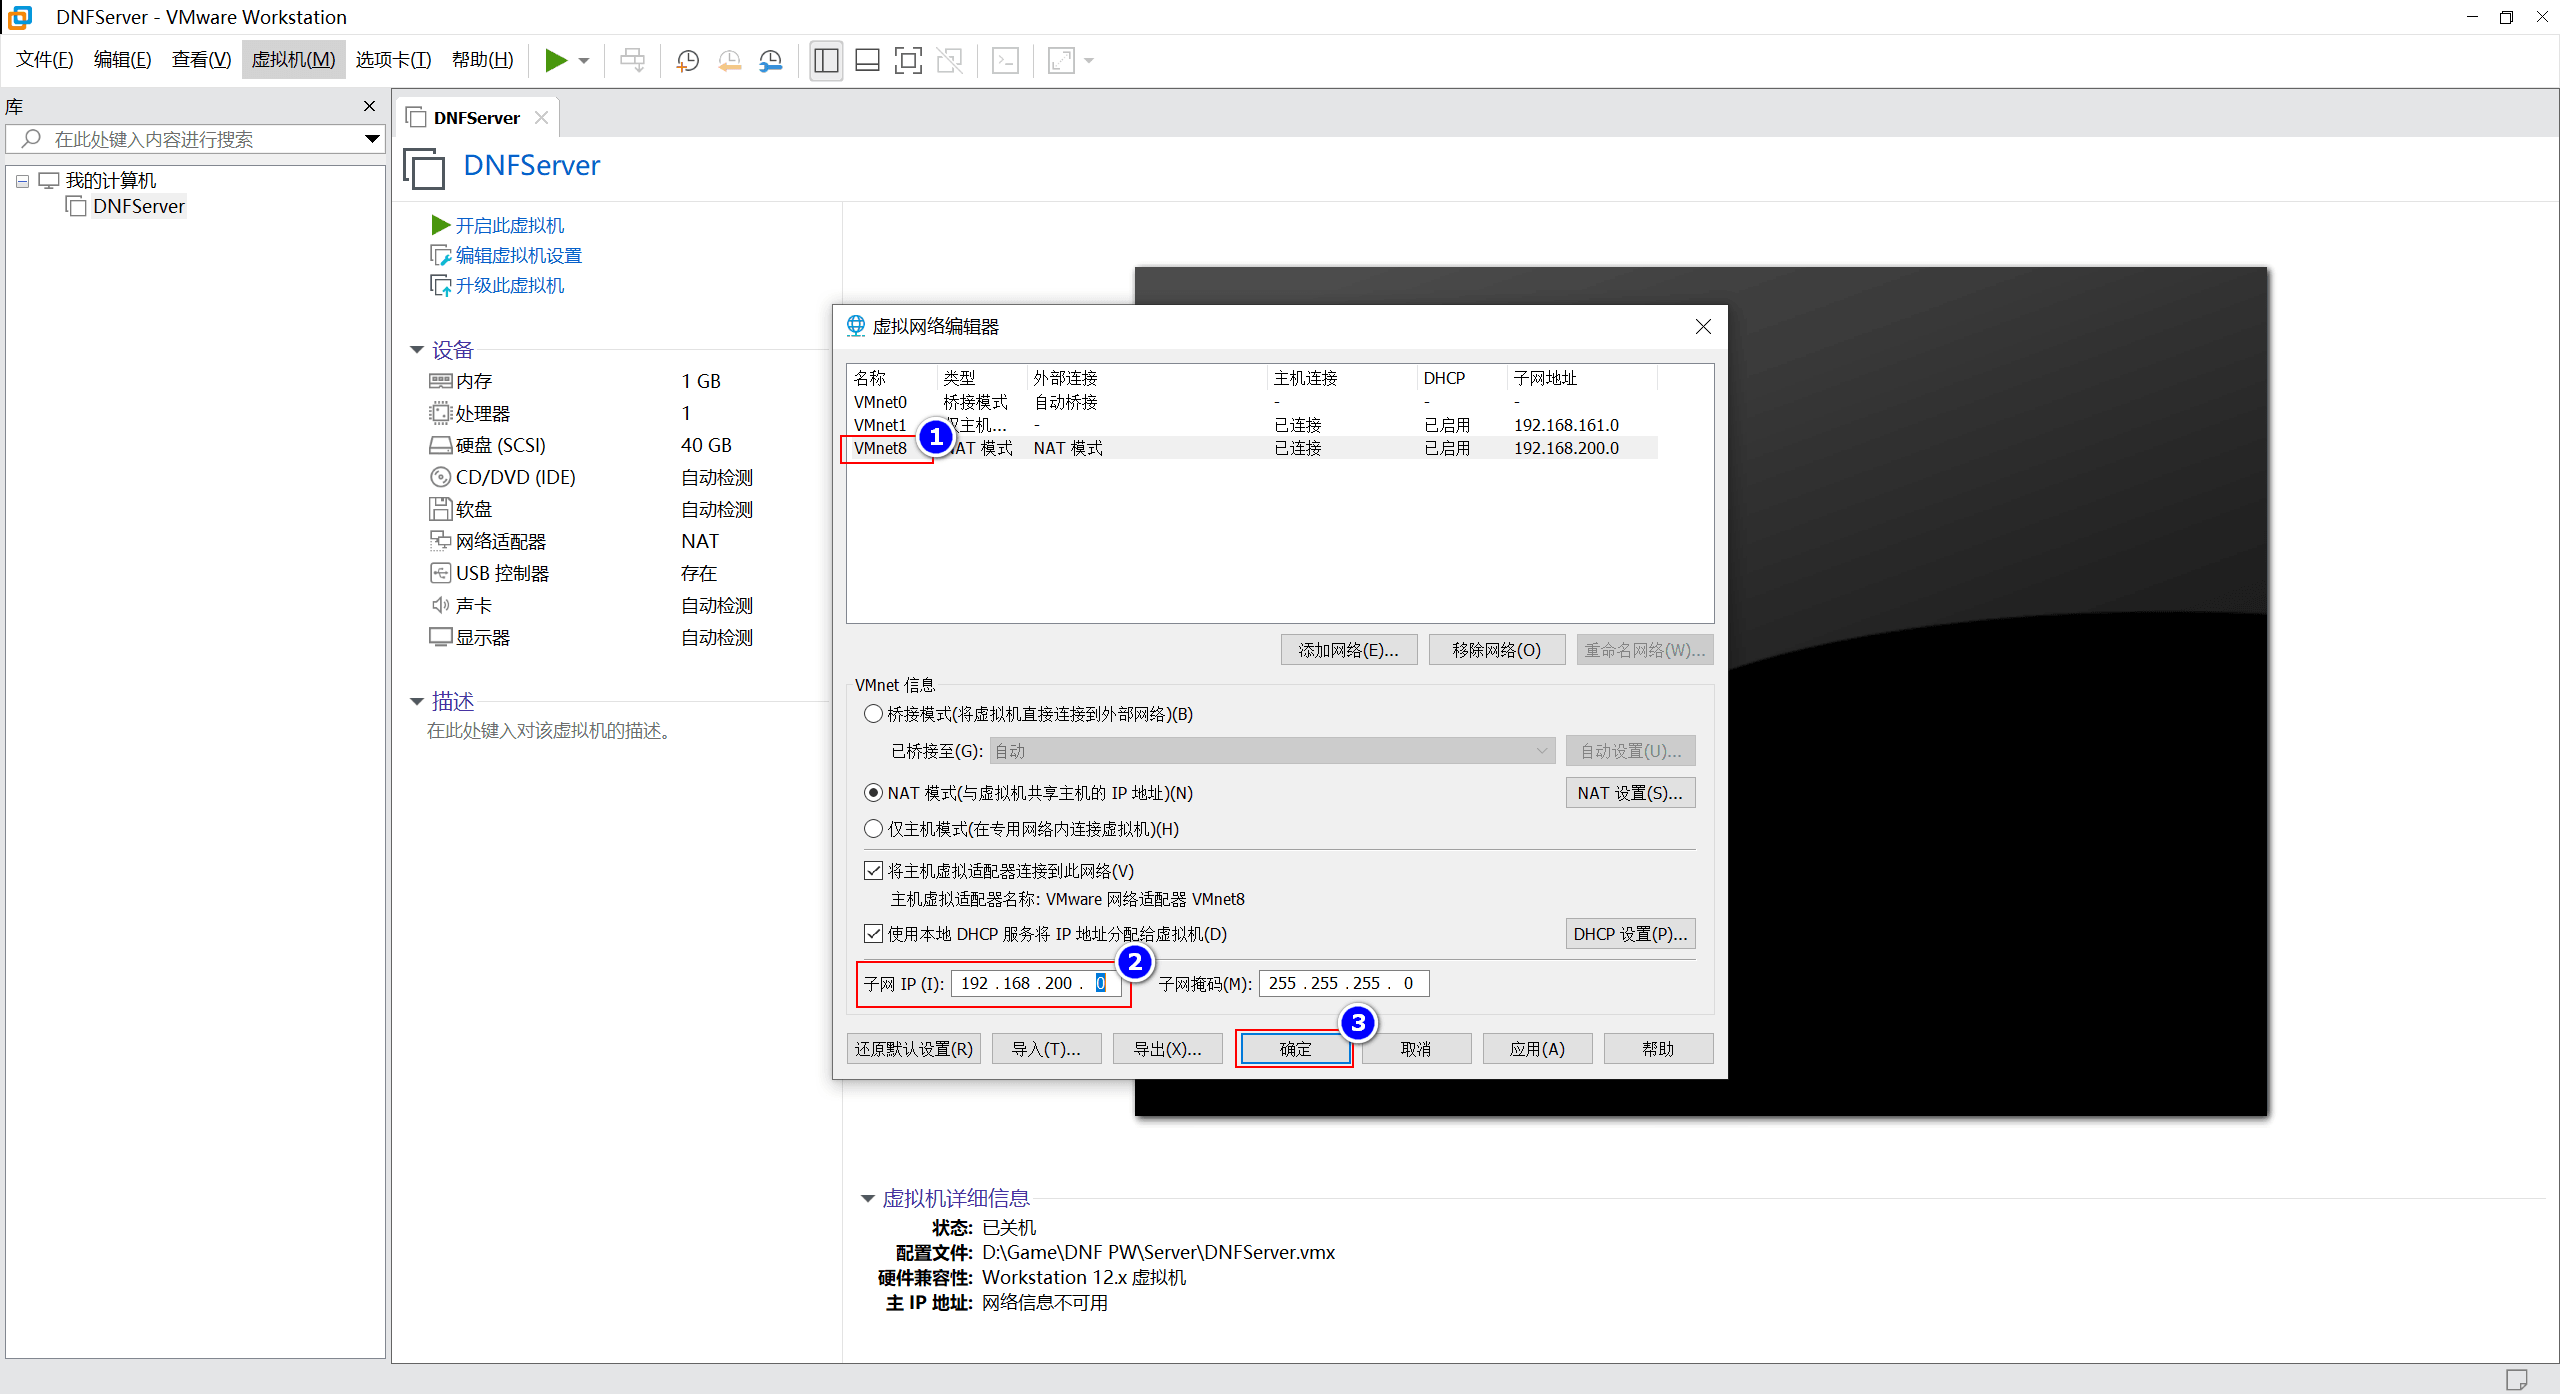Open the power options dropdown arrow
This screenshot has width=2560, height=1394.
click(584, 61)
